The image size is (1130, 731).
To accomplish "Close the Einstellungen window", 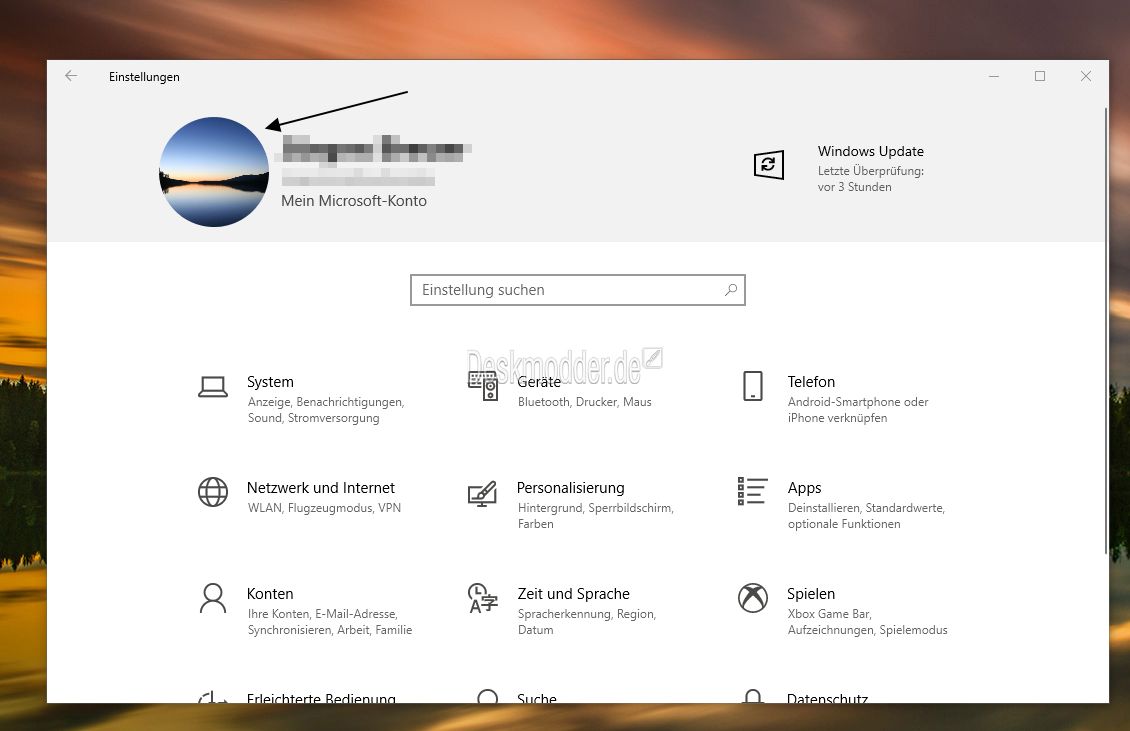I will [x=1086, y=76].
